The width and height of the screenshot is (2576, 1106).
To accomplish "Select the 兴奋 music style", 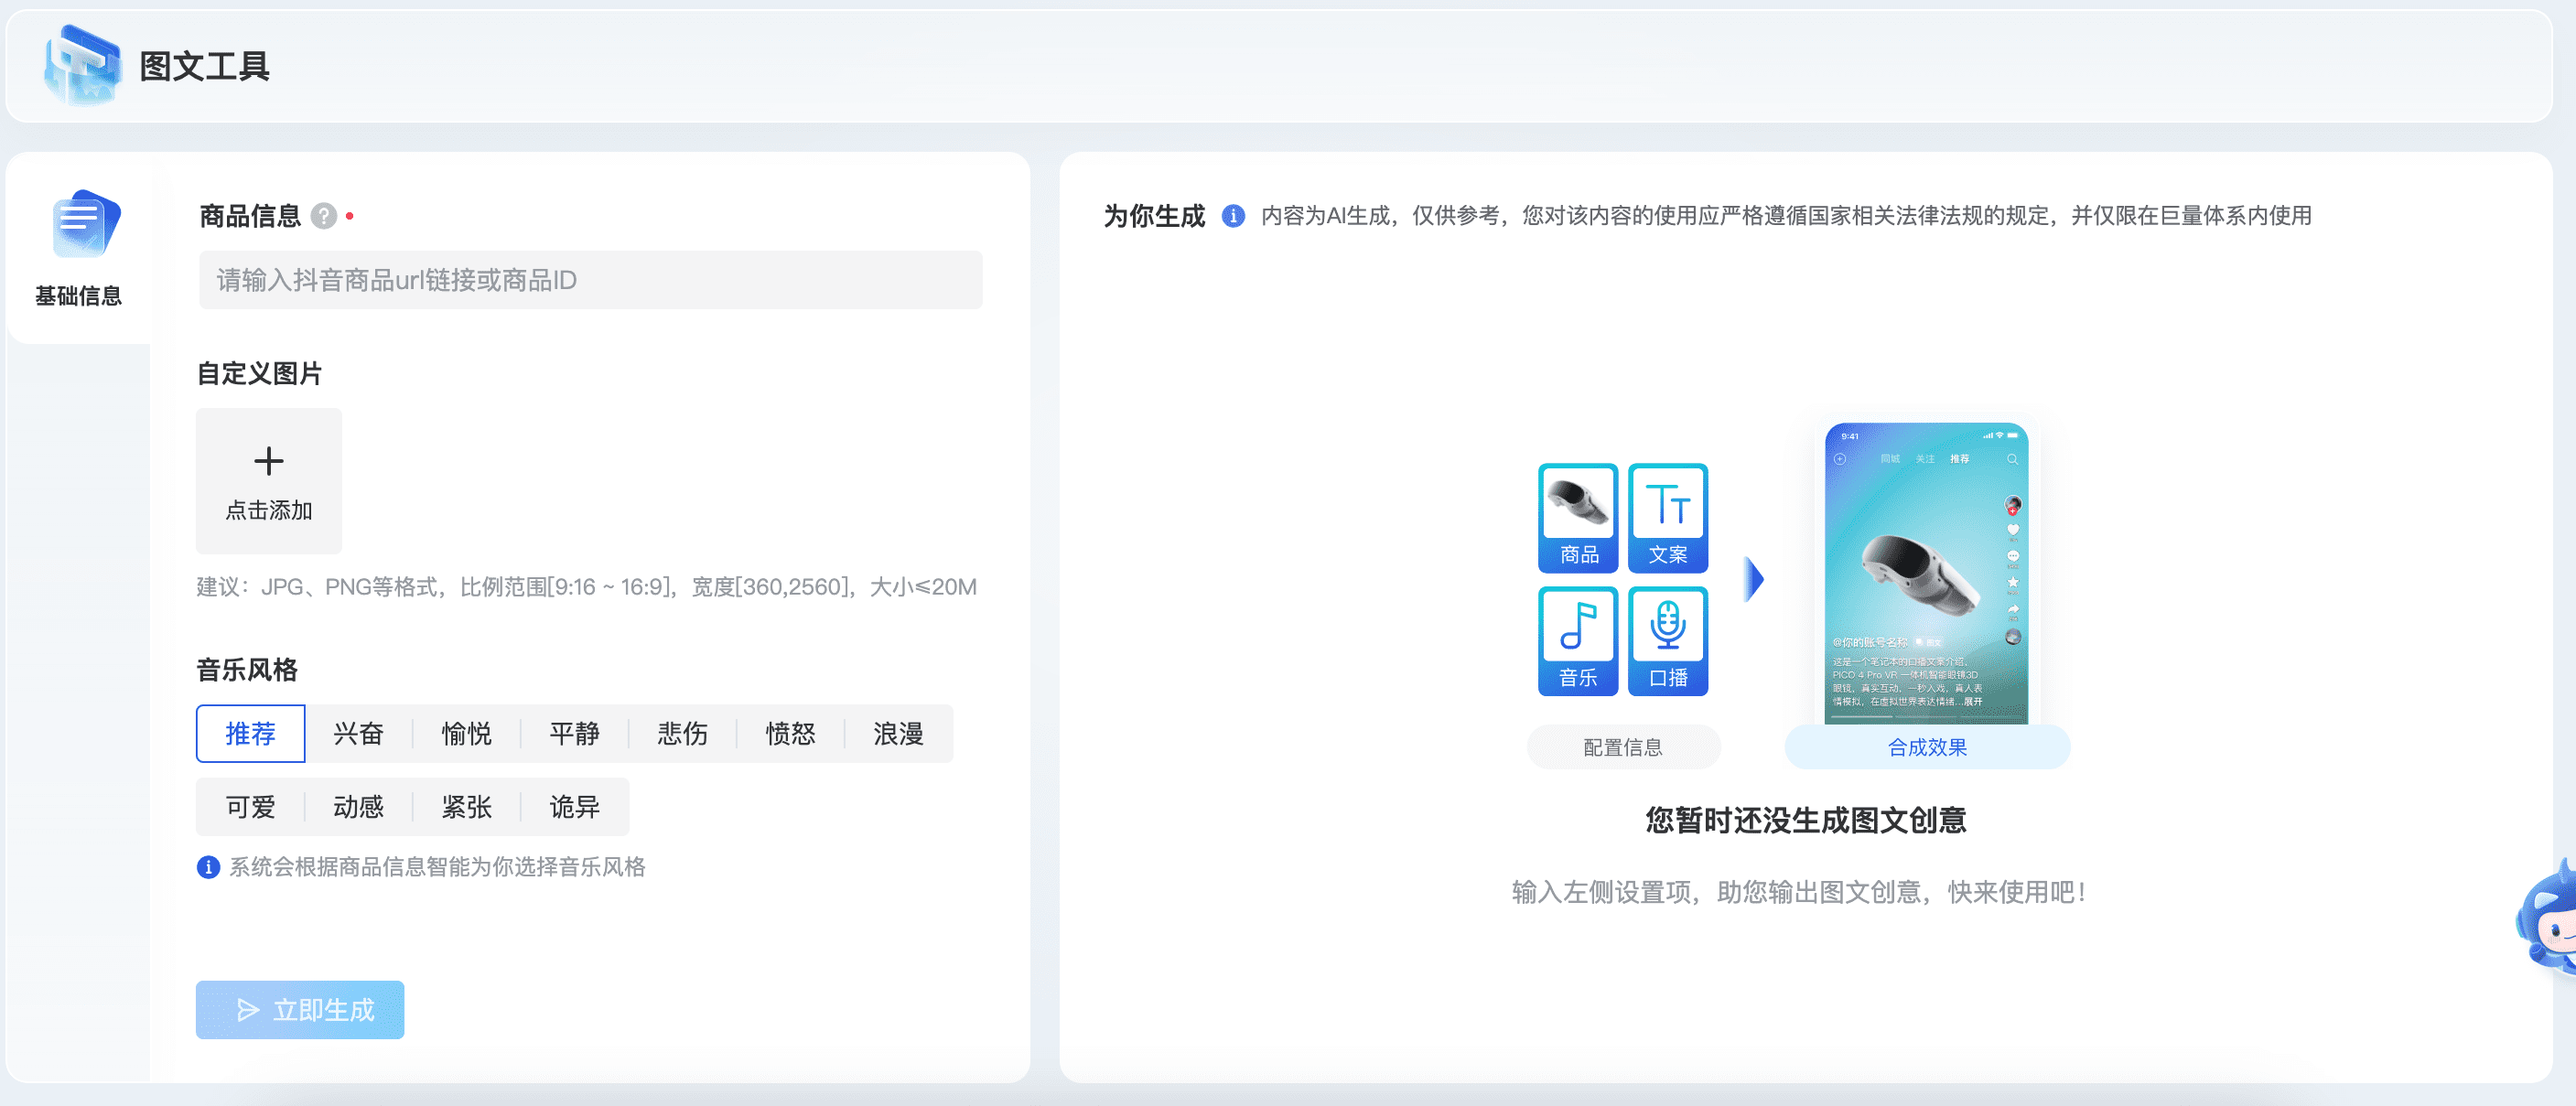I will point(358,733).
